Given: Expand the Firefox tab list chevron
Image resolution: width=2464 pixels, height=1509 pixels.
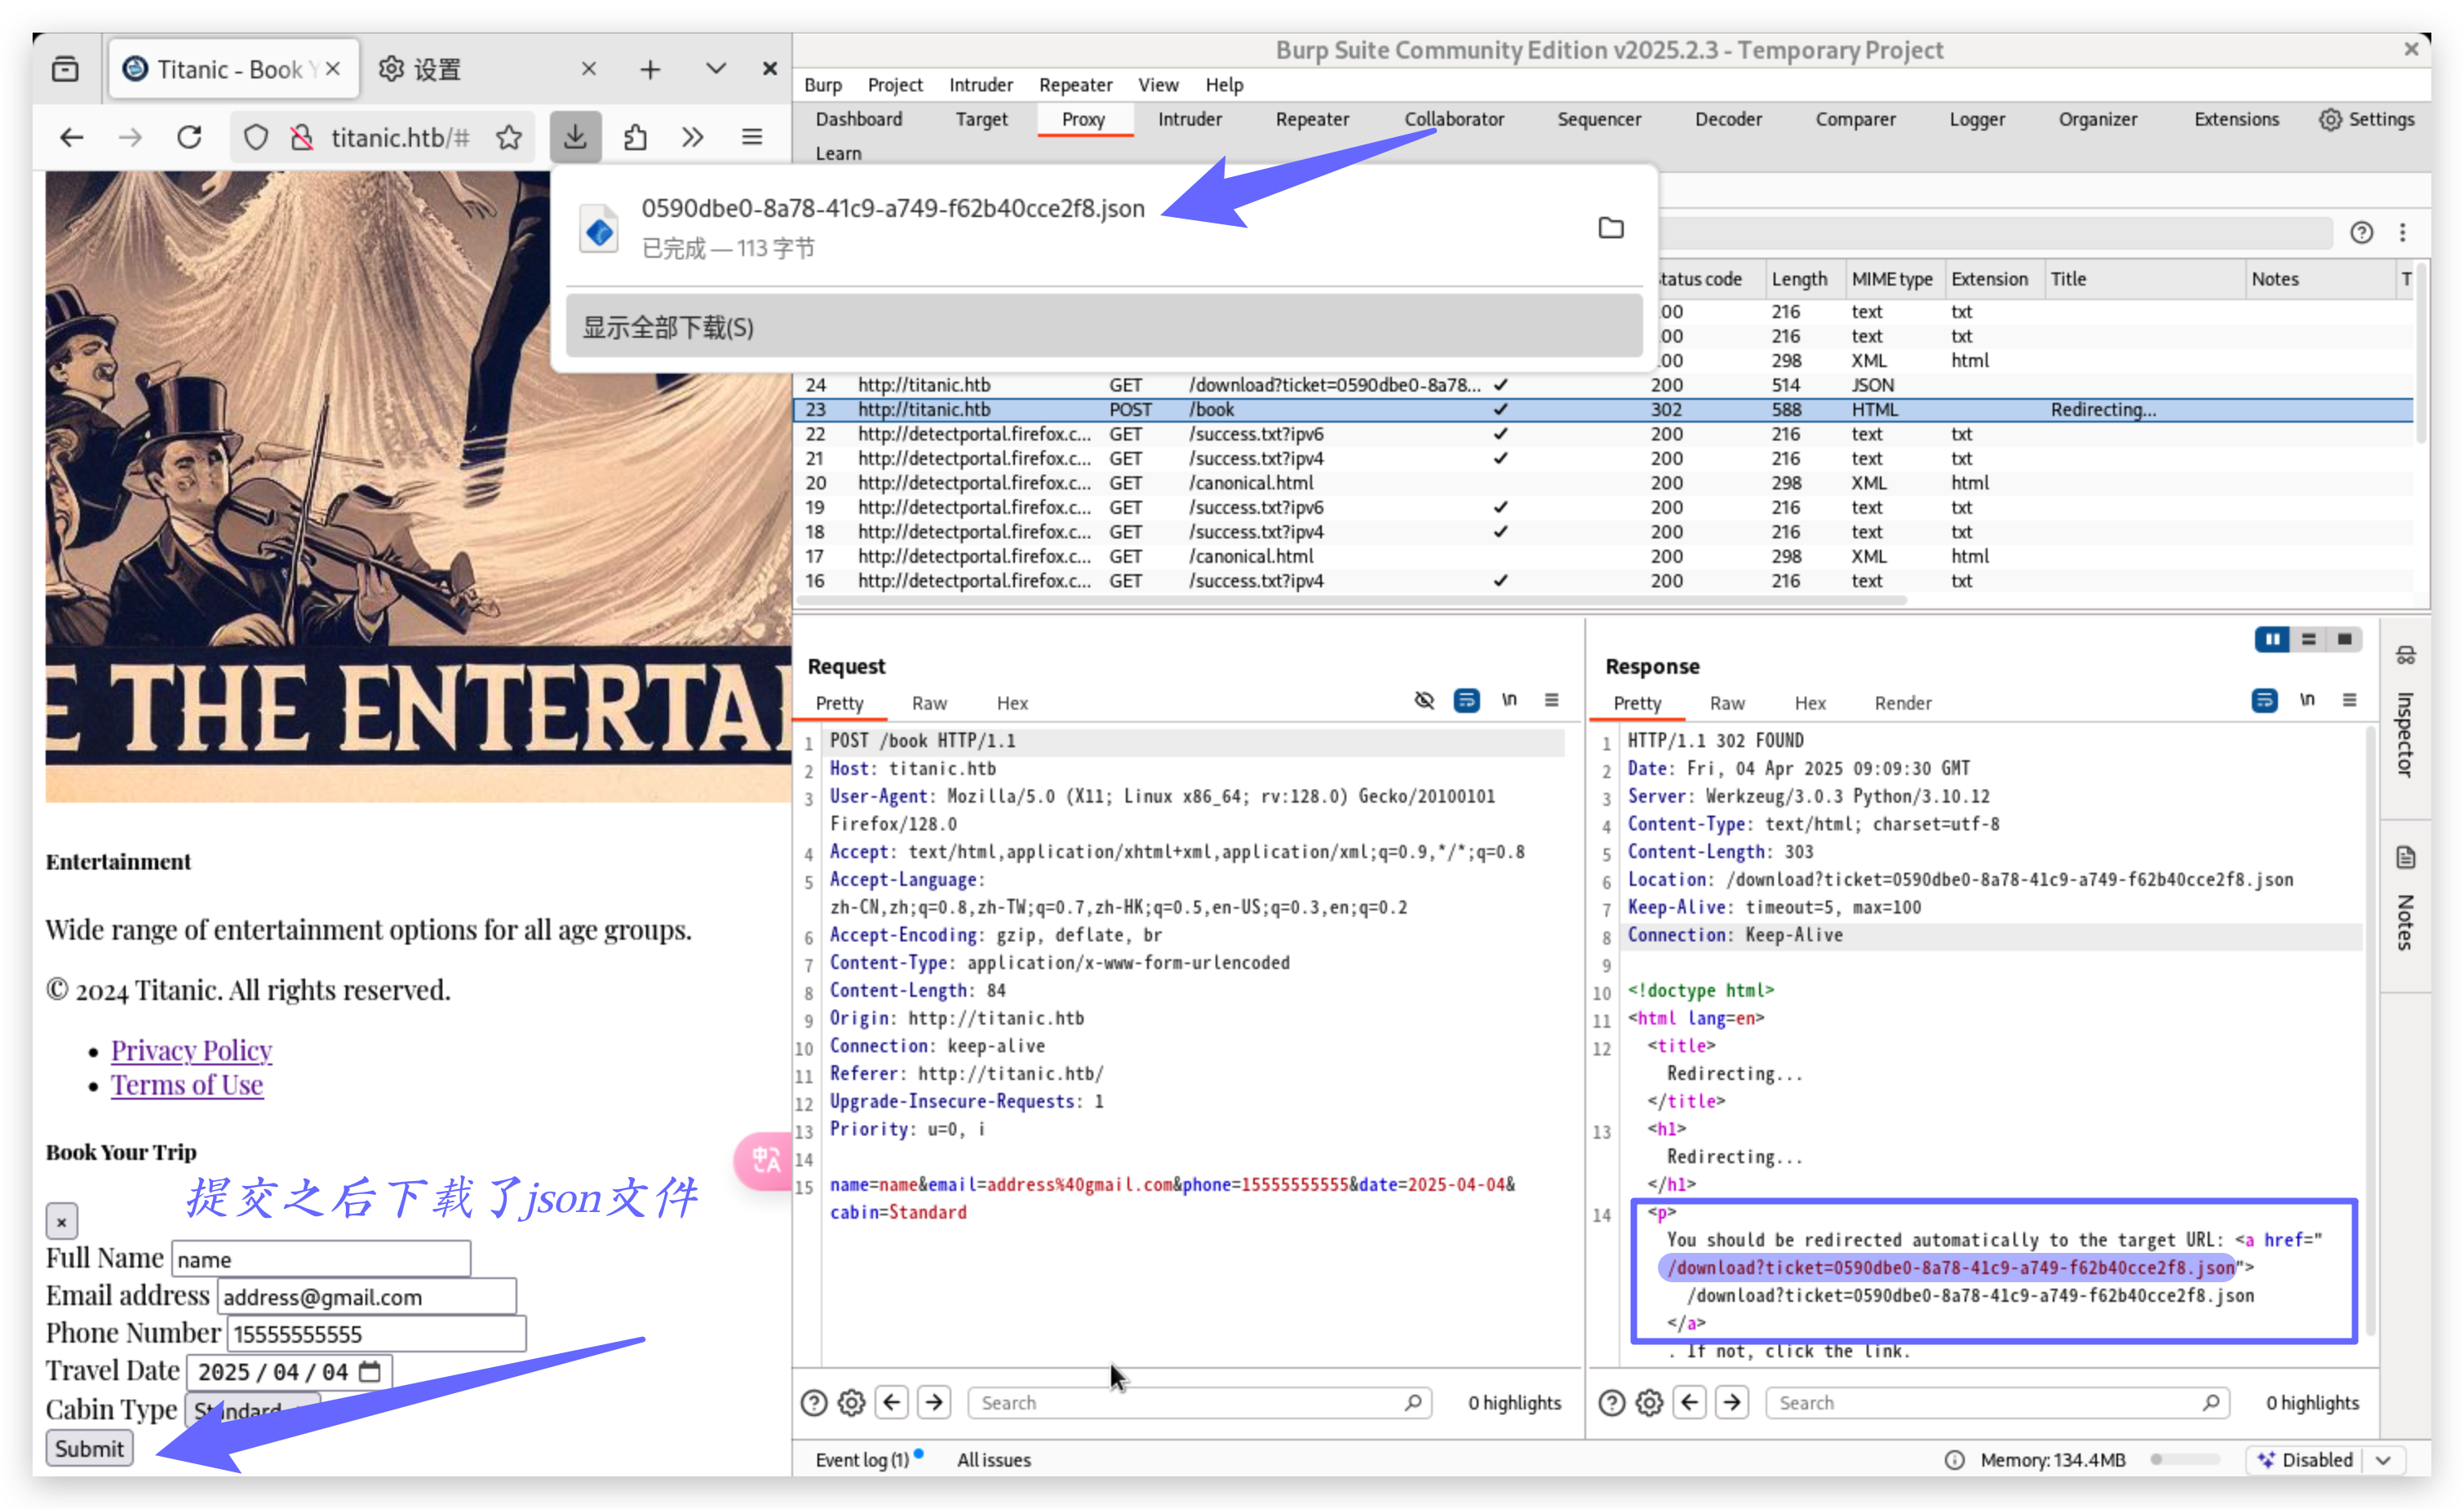Looking at the screenshot, I should (x=715, y=68).
